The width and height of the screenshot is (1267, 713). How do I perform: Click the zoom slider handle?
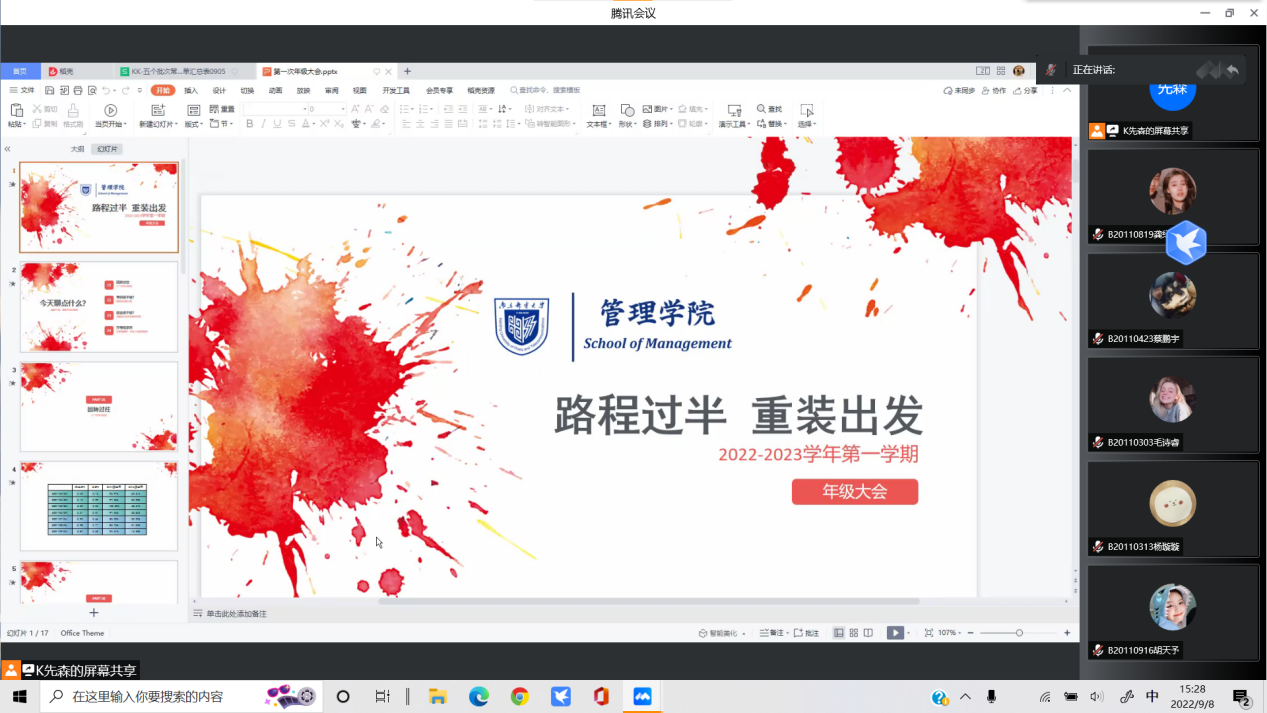(x=1019, y=633)
